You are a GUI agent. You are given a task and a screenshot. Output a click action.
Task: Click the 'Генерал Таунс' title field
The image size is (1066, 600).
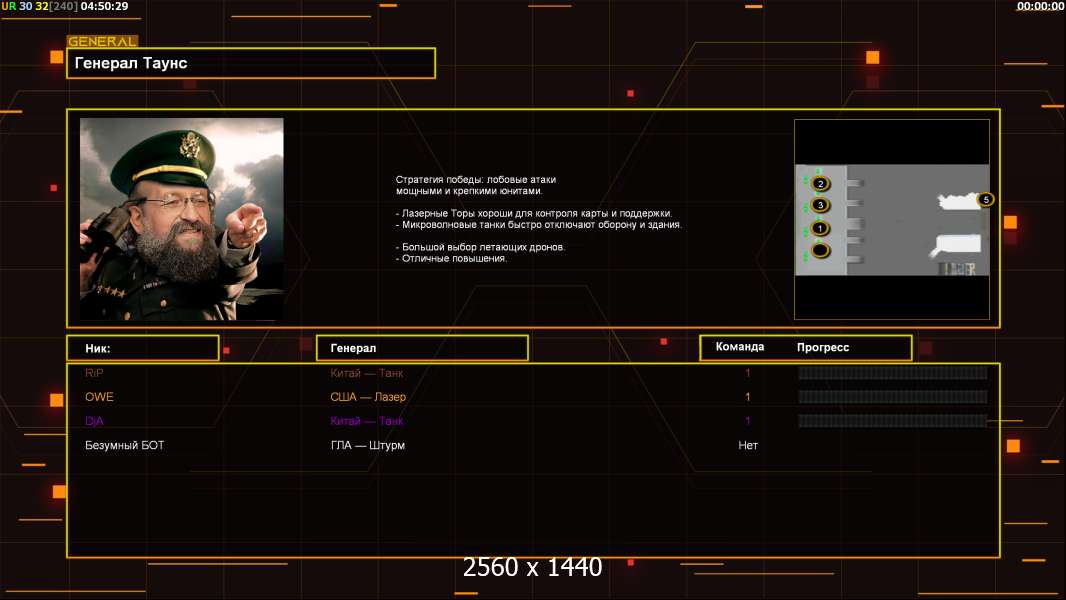tap(251, 63)
